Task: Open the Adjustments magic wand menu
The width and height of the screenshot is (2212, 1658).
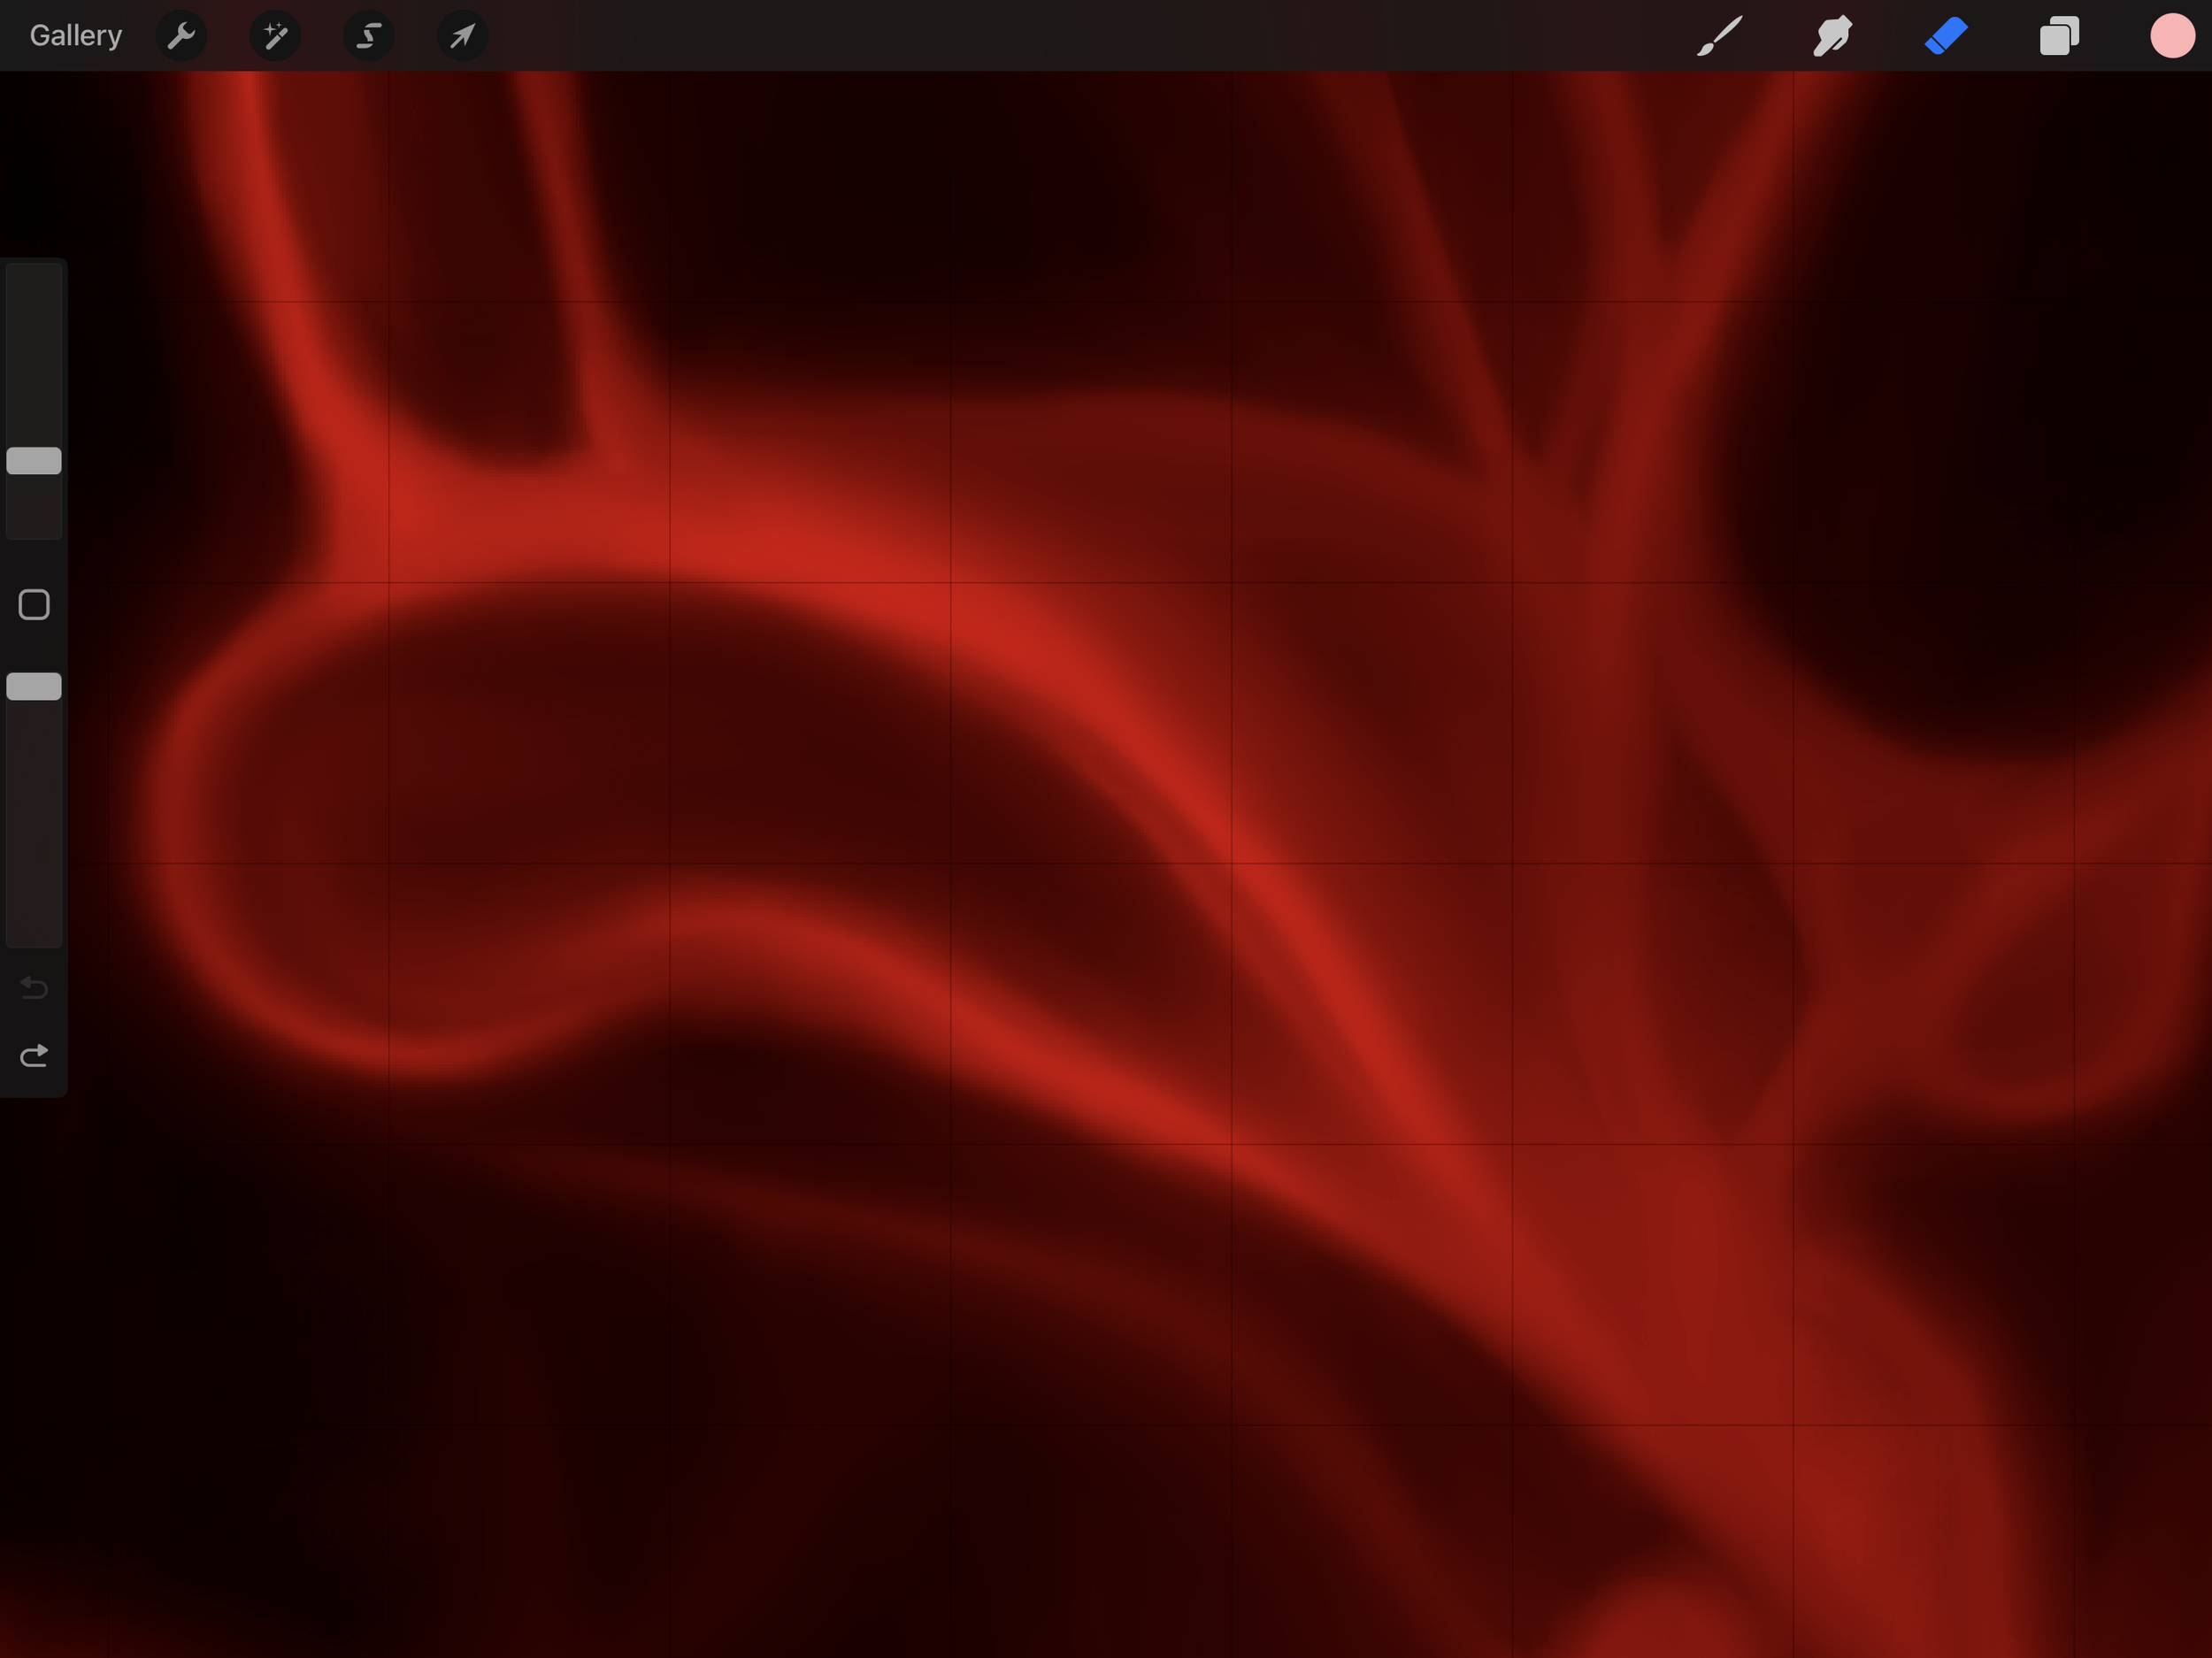Action: [275, 36]
